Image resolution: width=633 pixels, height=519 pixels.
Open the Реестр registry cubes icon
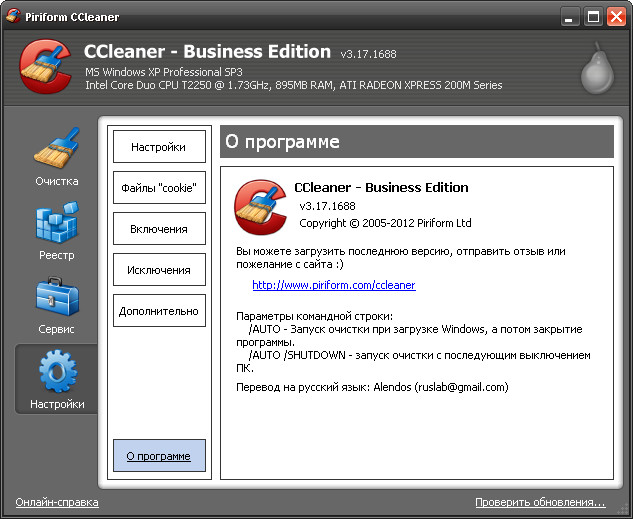point(56,224)
